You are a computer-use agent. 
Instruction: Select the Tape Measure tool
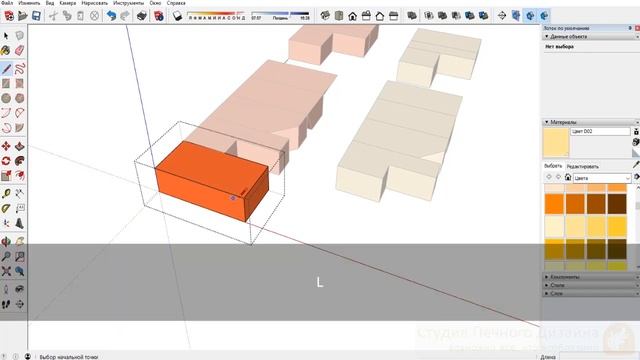(x=6, y=194)
